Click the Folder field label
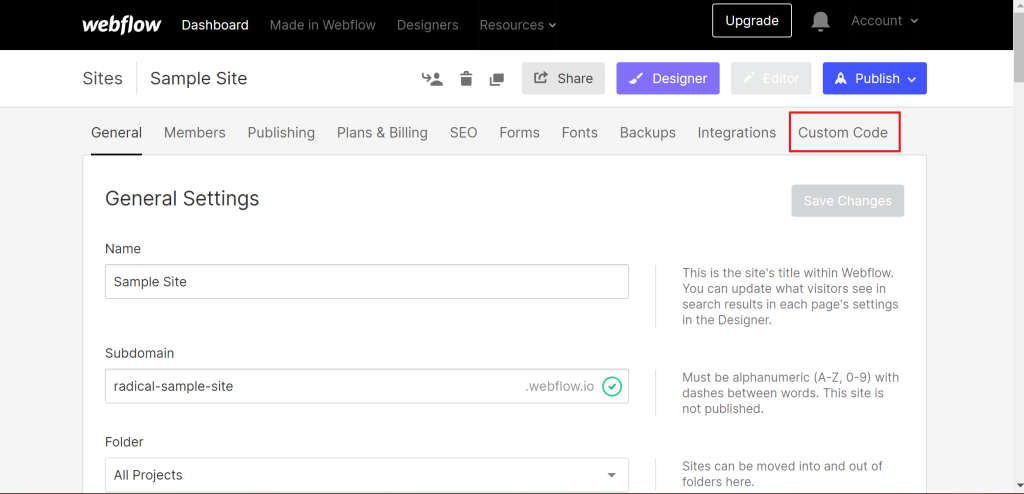 point(124,442)
